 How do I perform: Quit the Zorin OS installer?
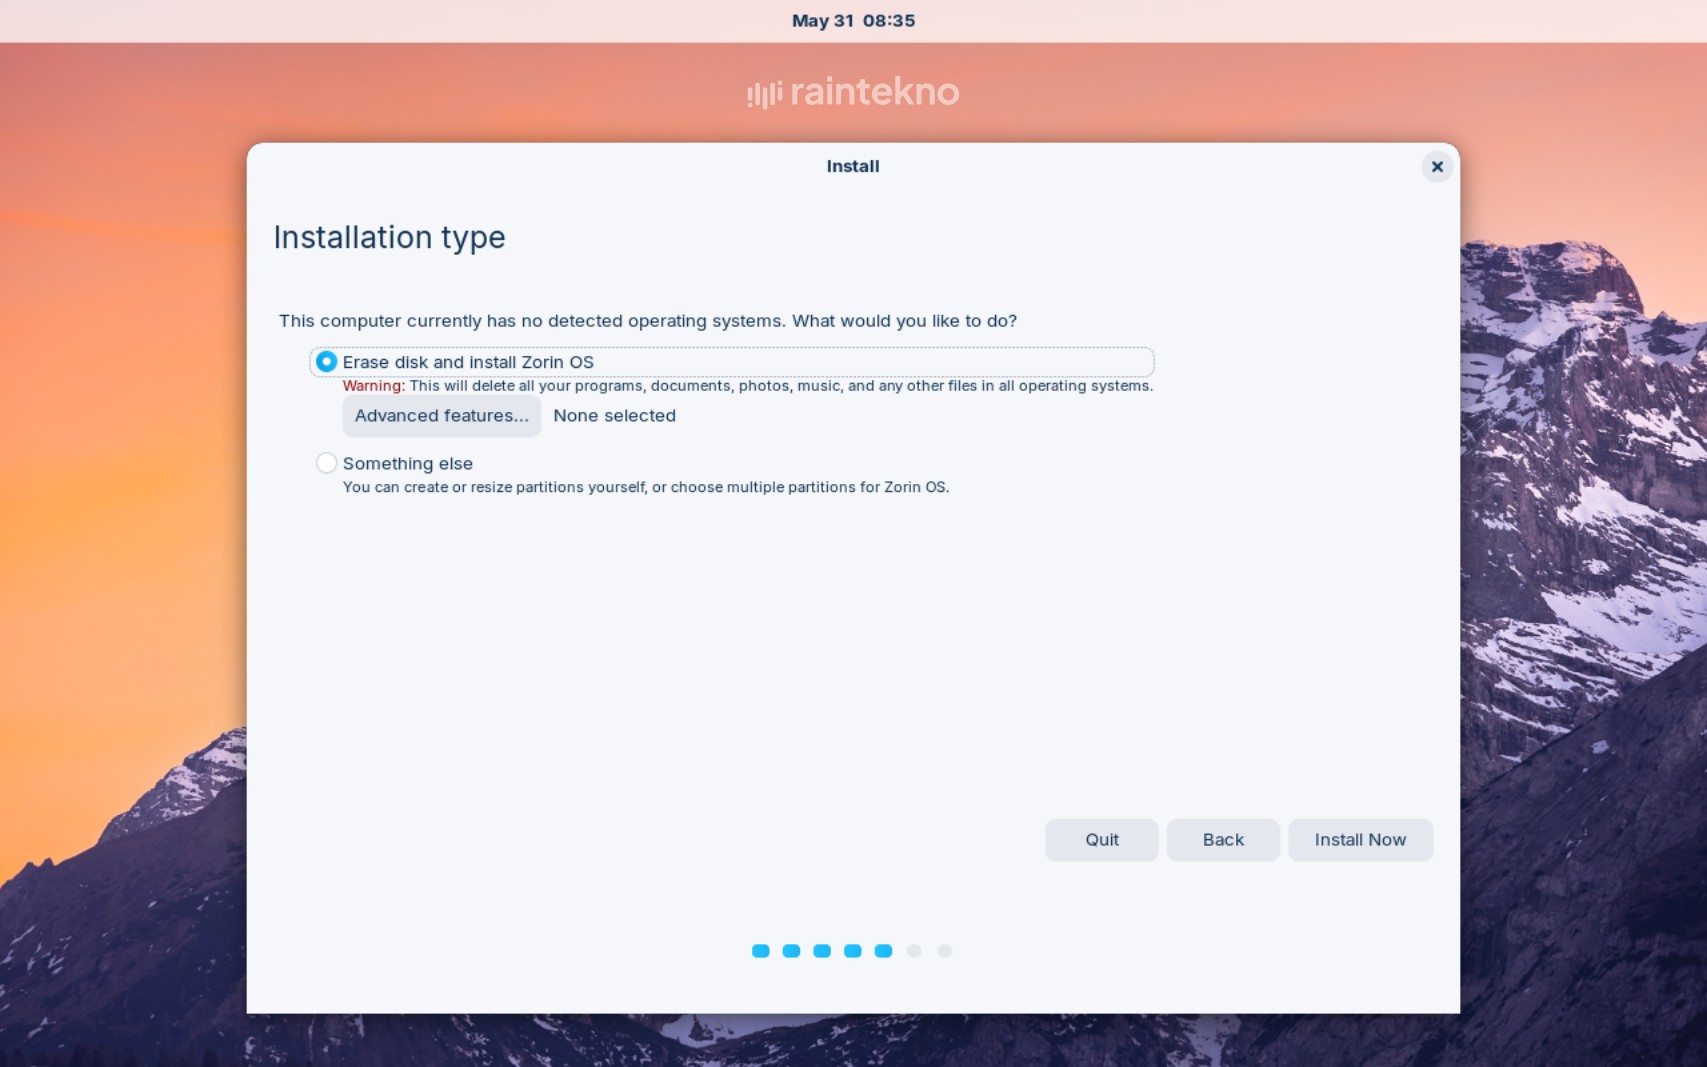coord(1101,840)
